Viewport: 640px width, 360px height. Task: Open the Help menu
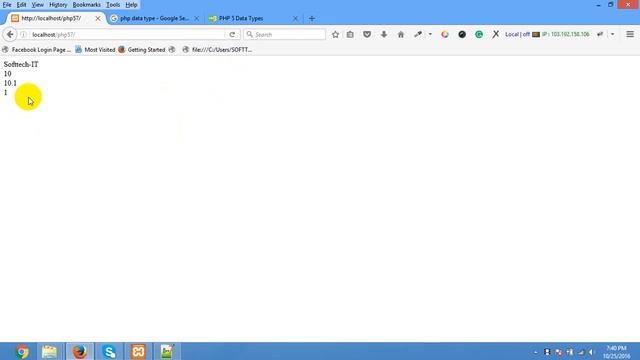[131, 5]
